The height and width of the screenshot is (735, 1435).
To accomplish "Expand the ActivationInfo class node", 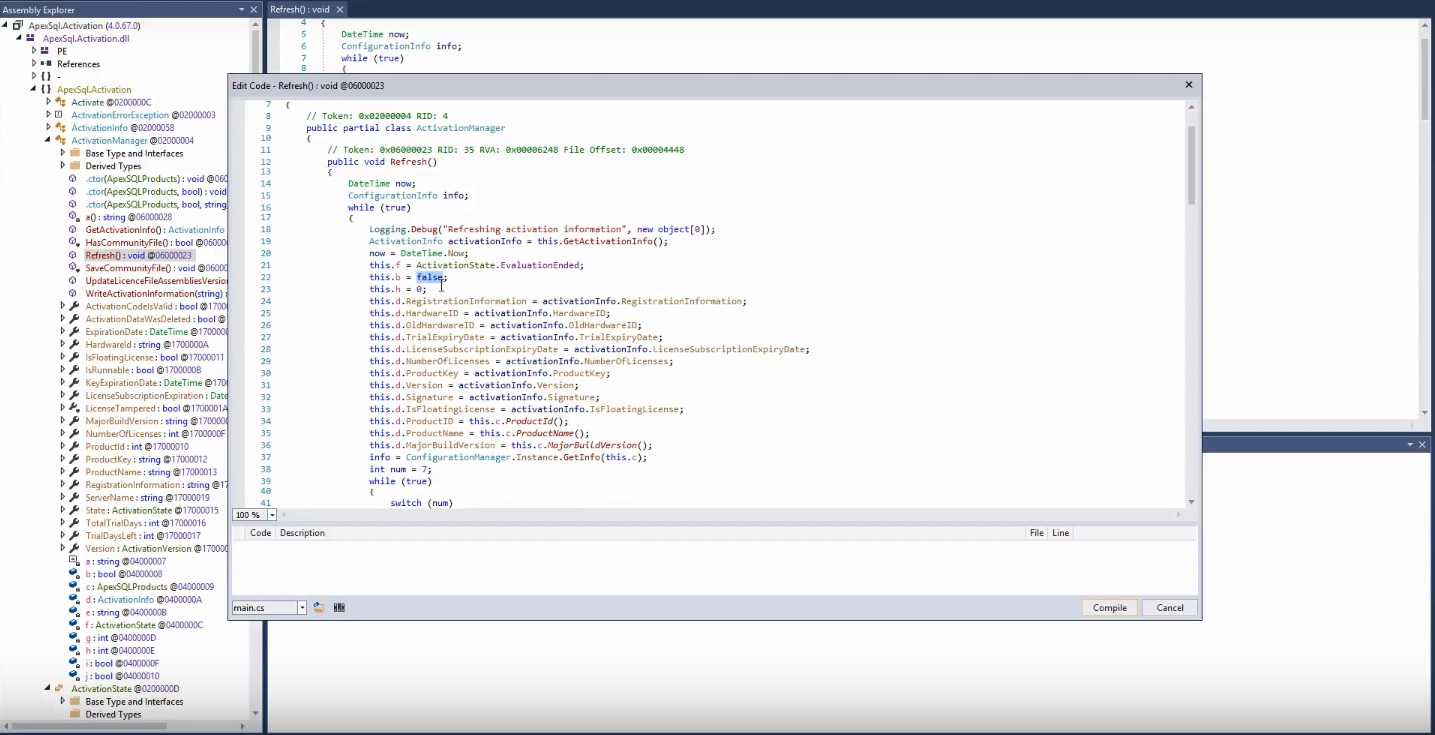I will (48, 128).
